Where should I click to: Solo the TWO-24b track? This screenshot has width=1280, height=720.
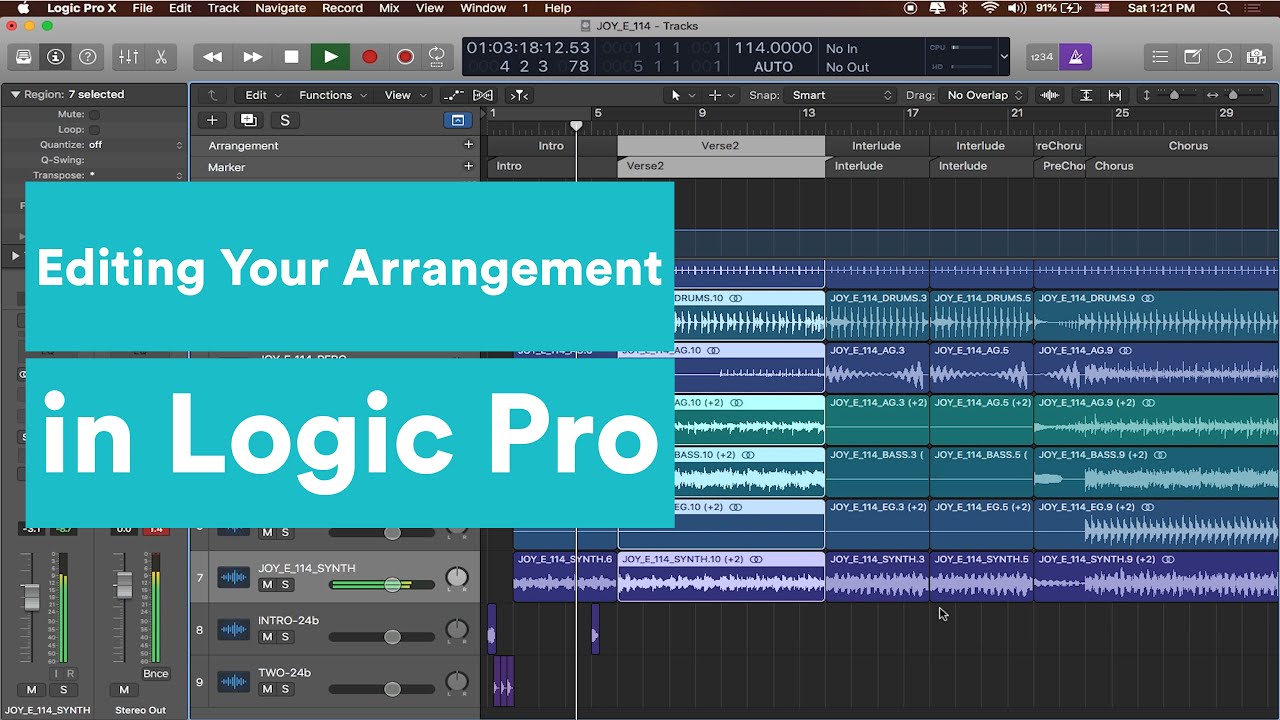pos(285,689)
